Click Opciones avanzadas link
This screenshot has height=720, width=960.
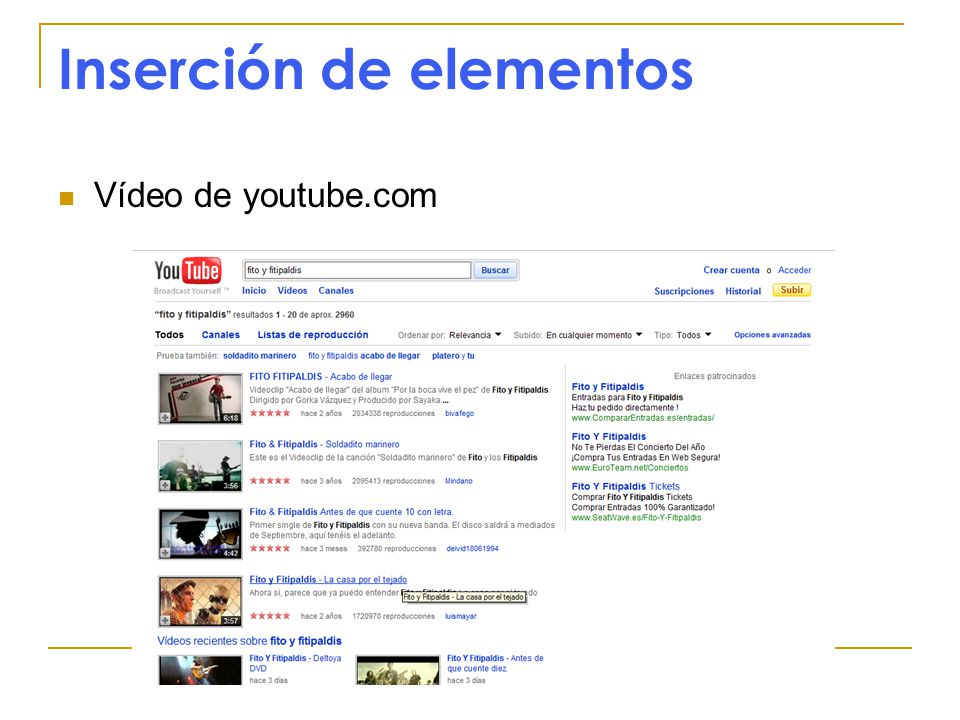[773, 335]
